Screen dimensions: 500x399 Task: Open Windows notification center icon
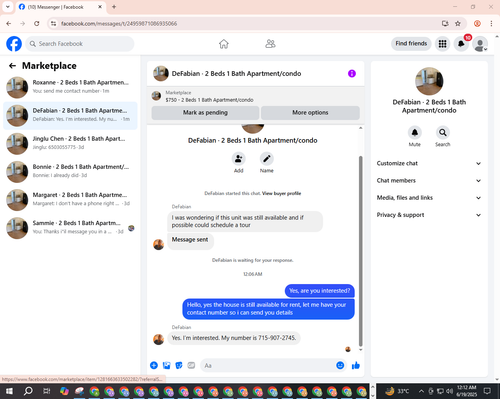point(487,391)
